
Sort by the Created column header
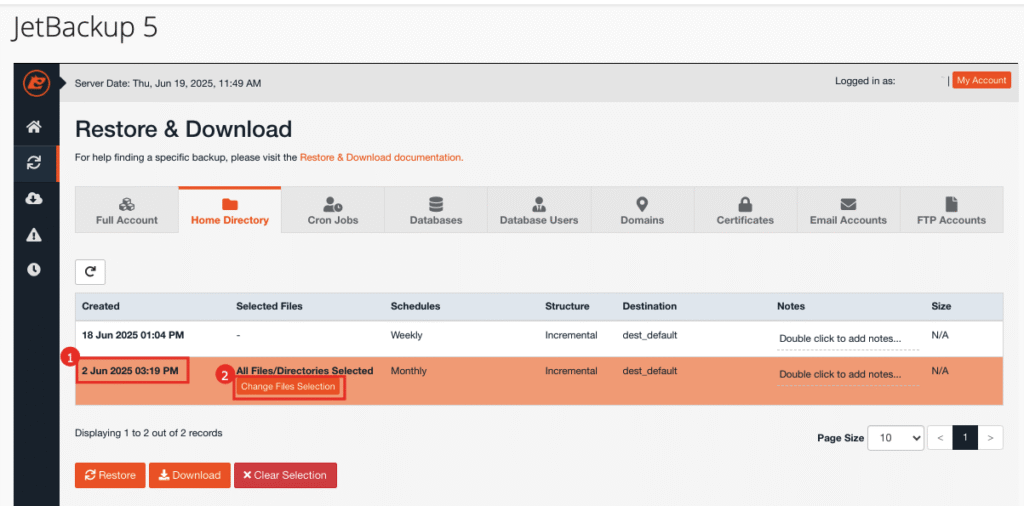click(101, 306)
